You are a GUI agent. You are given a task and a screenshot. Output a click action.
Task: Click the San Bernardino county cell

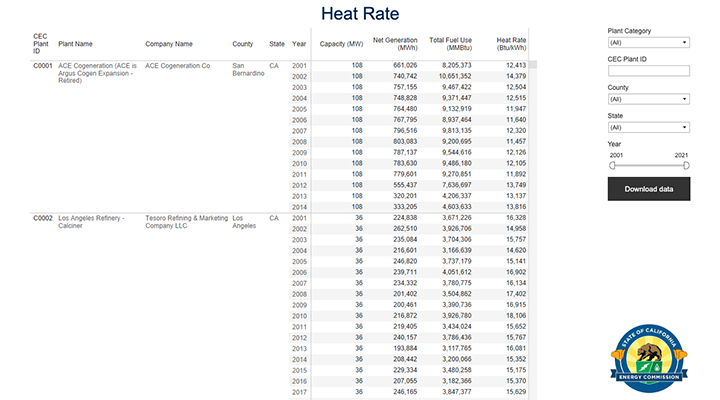248,69
